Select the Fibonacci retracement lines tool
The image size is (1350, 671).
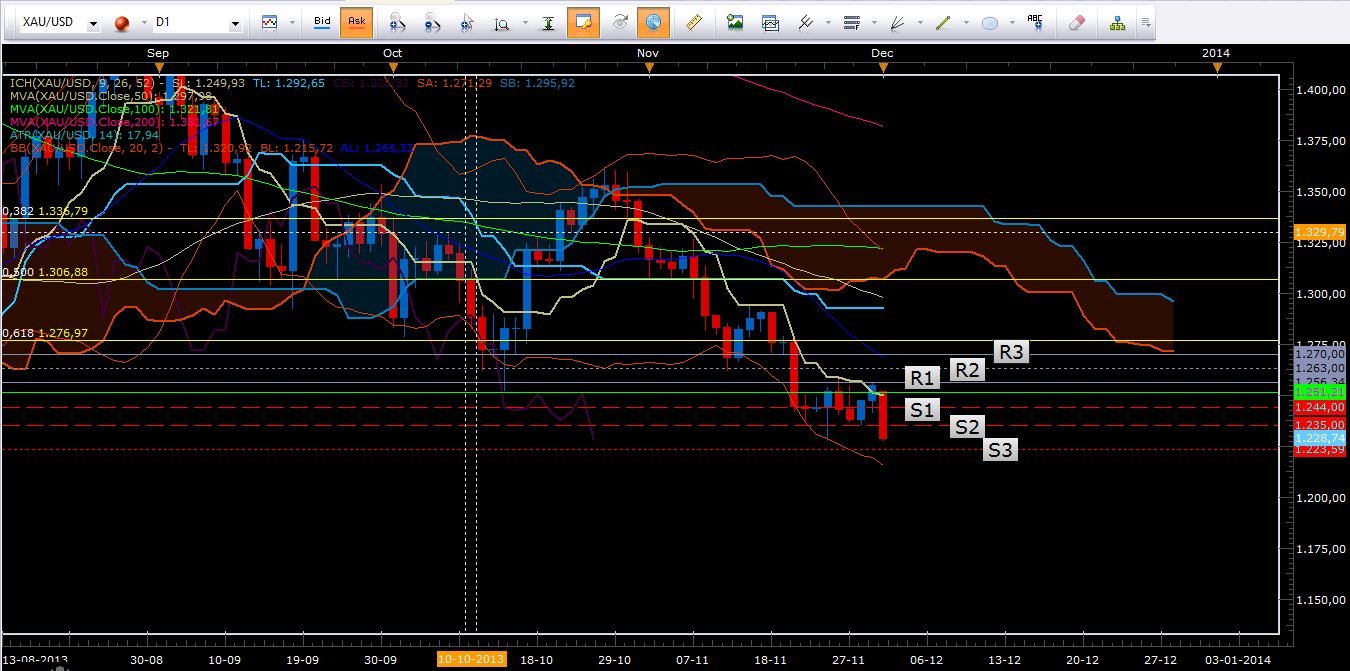851,21
